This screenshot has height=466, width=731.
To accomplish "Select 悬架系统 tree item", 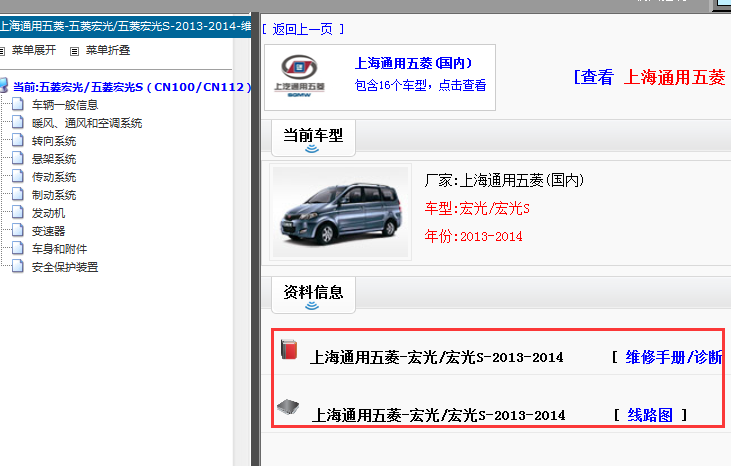I will [x=54, y=159].
